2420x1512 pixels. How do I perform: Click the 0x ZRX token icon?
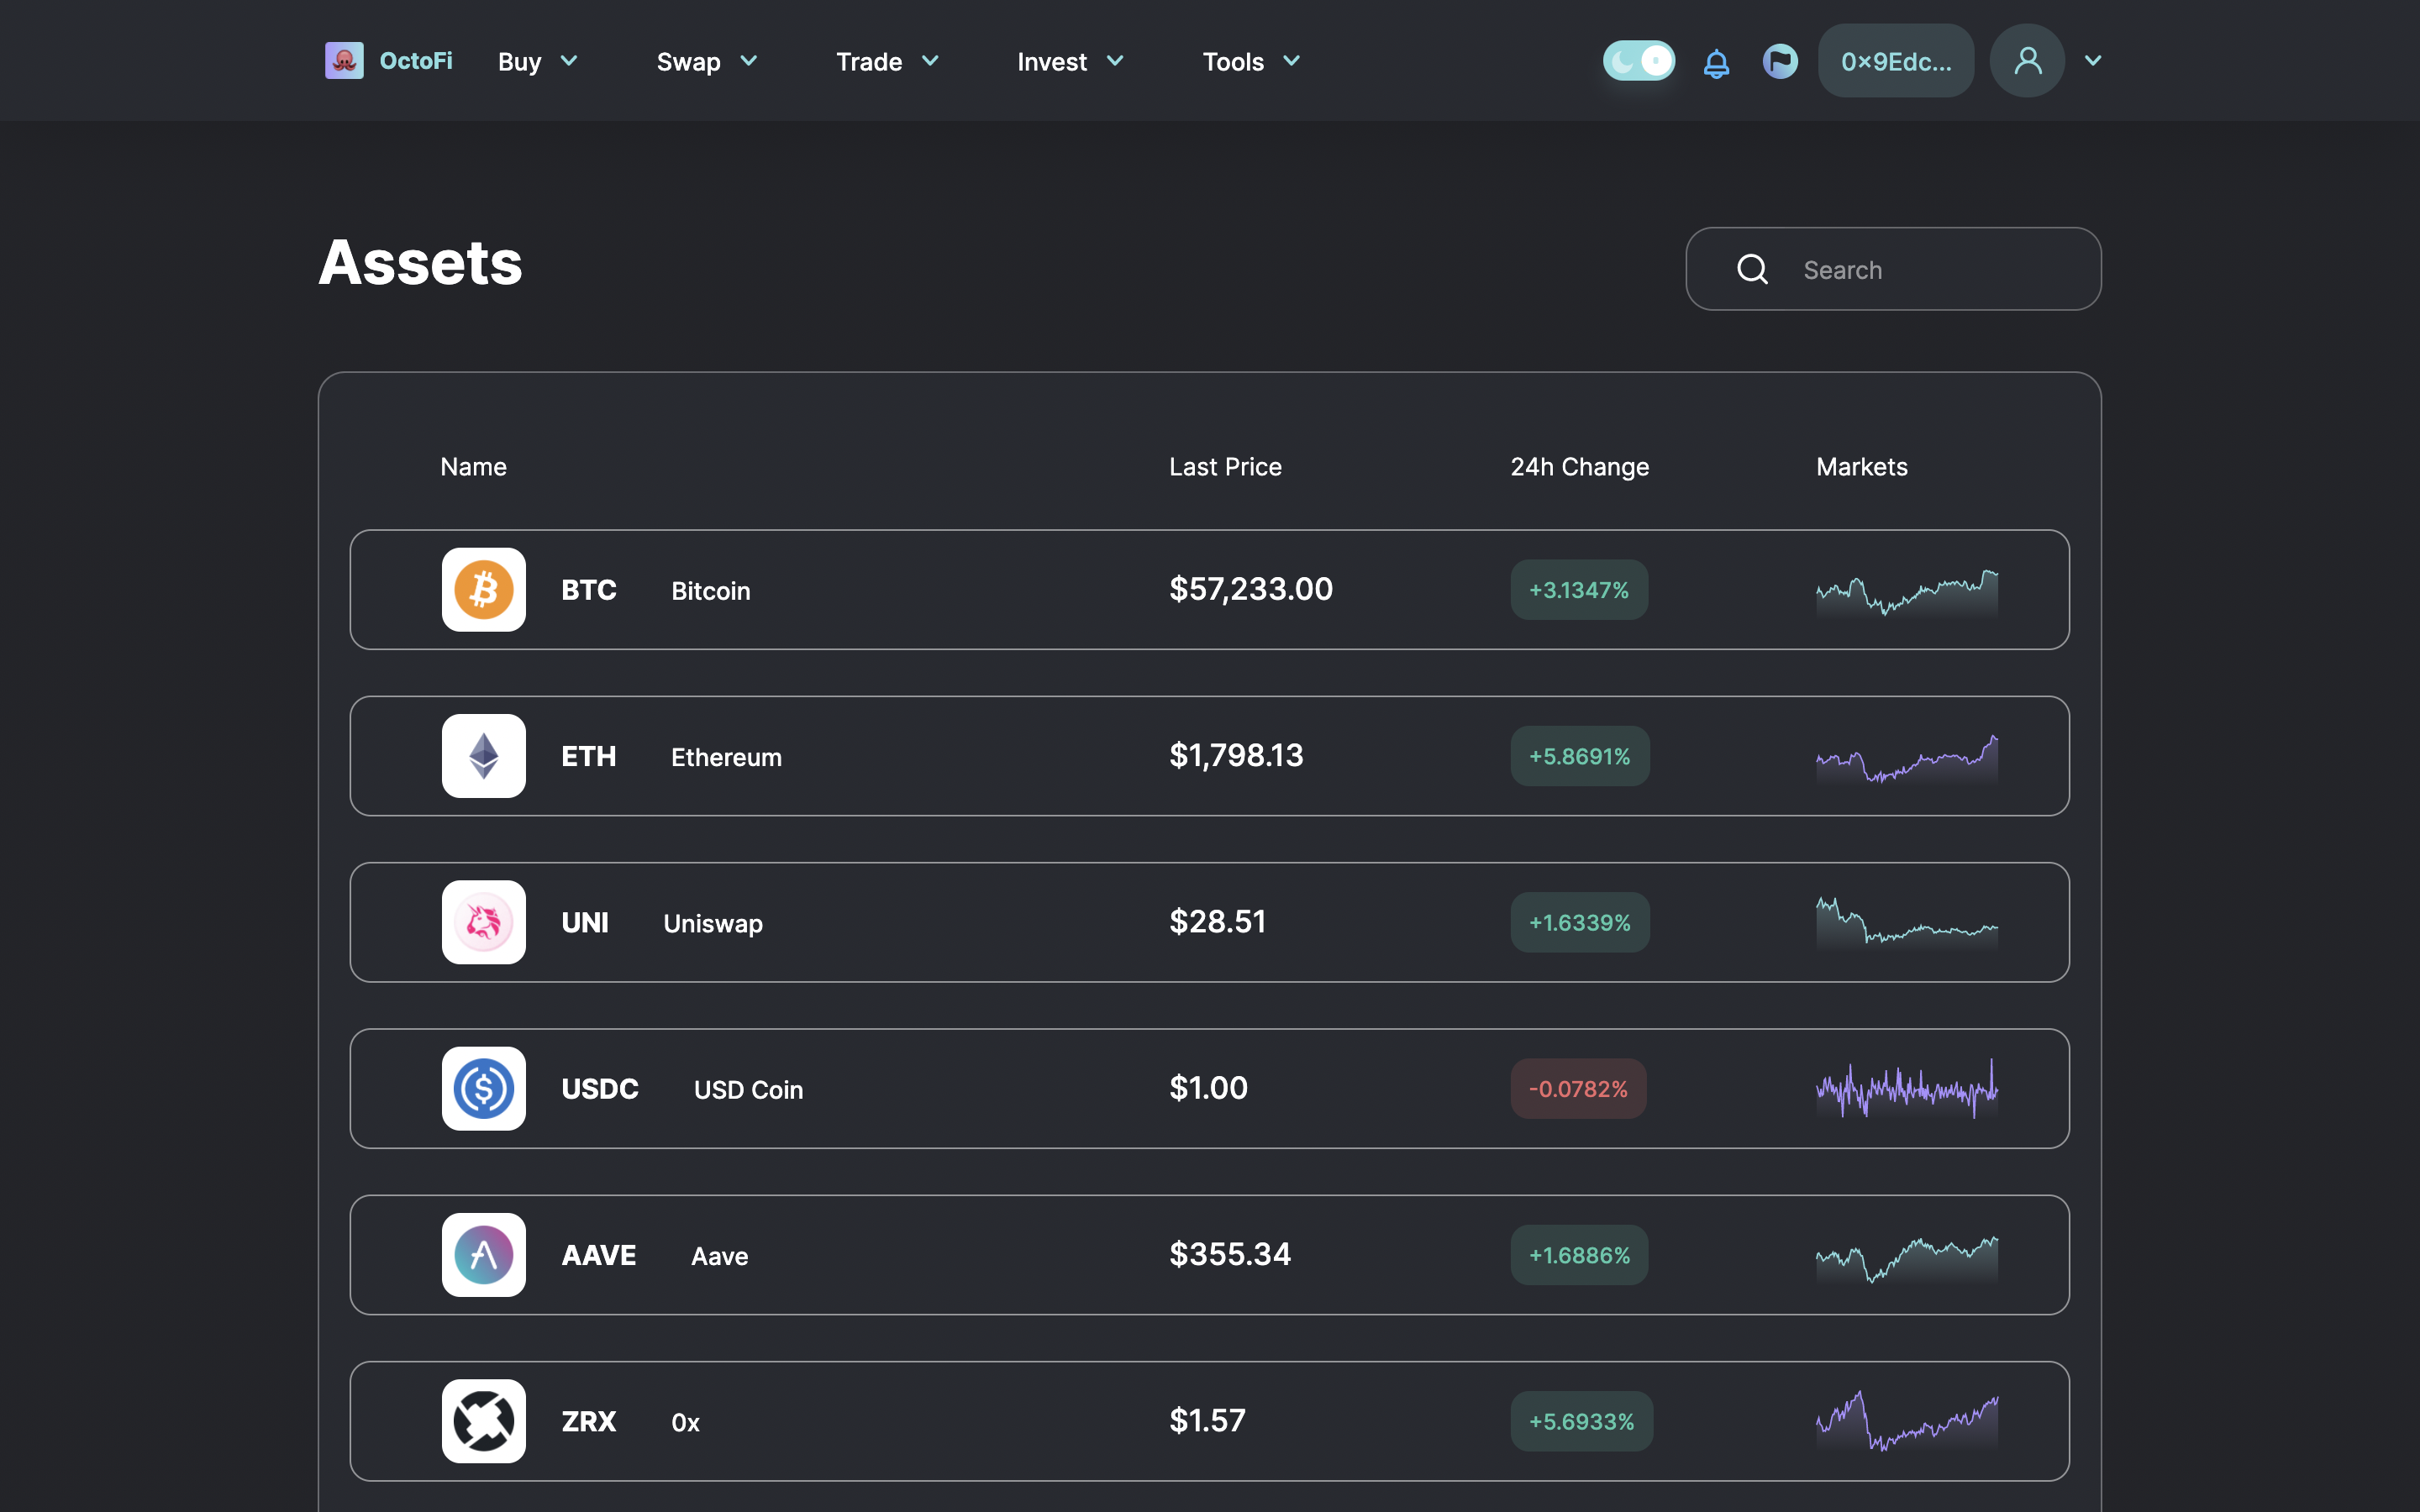(484, 1421)
